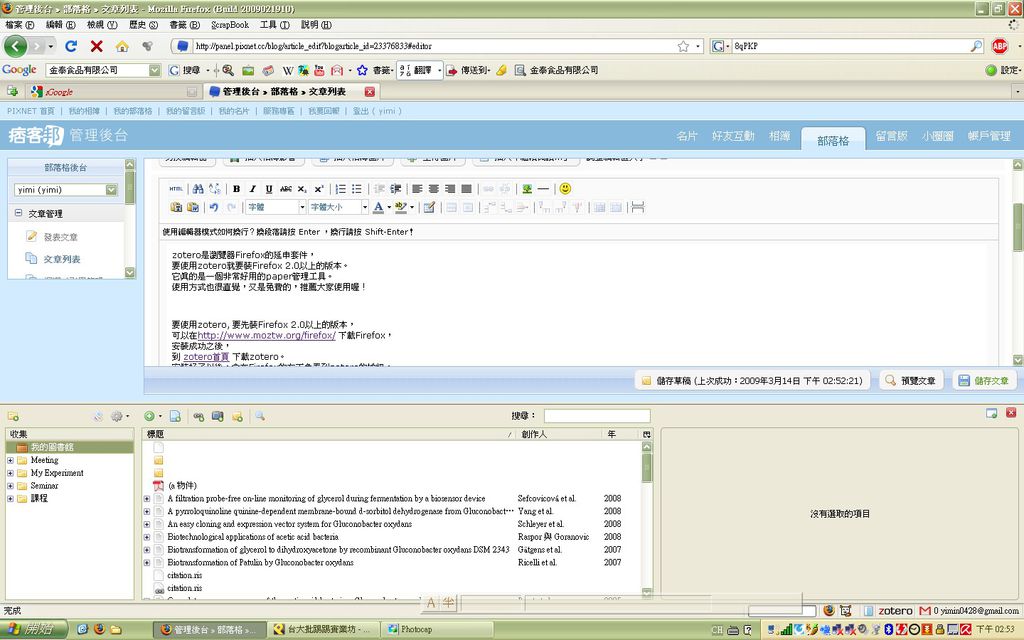This screenshot has height=640, width=1024.
Task: Open the ScrapBook menu
Action: pos(230,25)
